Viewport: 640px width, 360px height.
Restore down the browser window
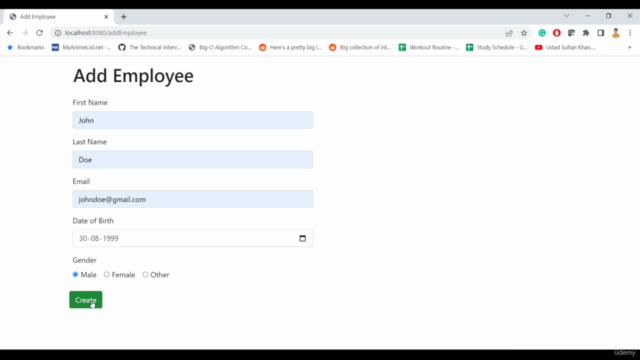click(x=609, y=16)
